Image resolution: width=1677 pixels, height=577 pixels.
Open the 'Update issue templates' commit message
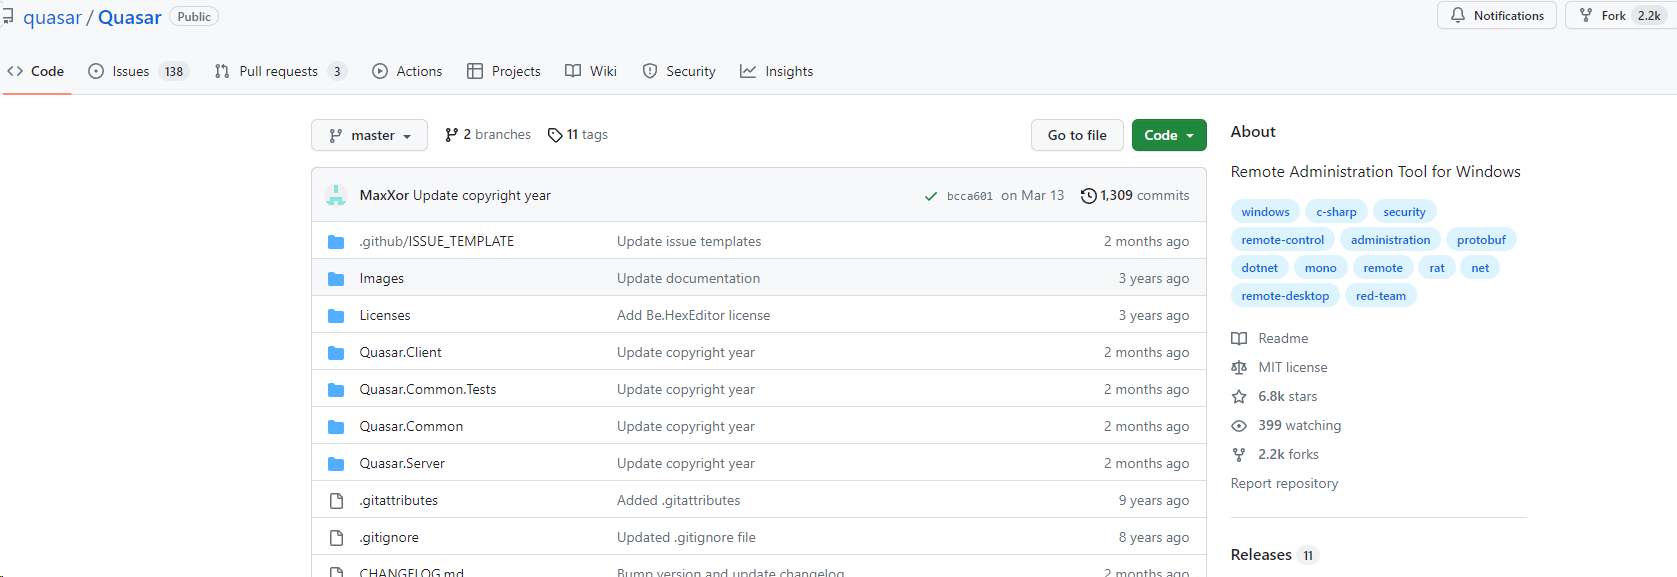pos(689,241)
